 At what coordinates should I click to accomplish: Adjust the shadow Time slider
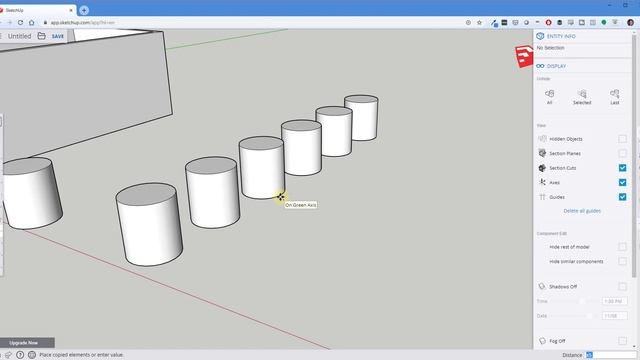coord(582,301)
